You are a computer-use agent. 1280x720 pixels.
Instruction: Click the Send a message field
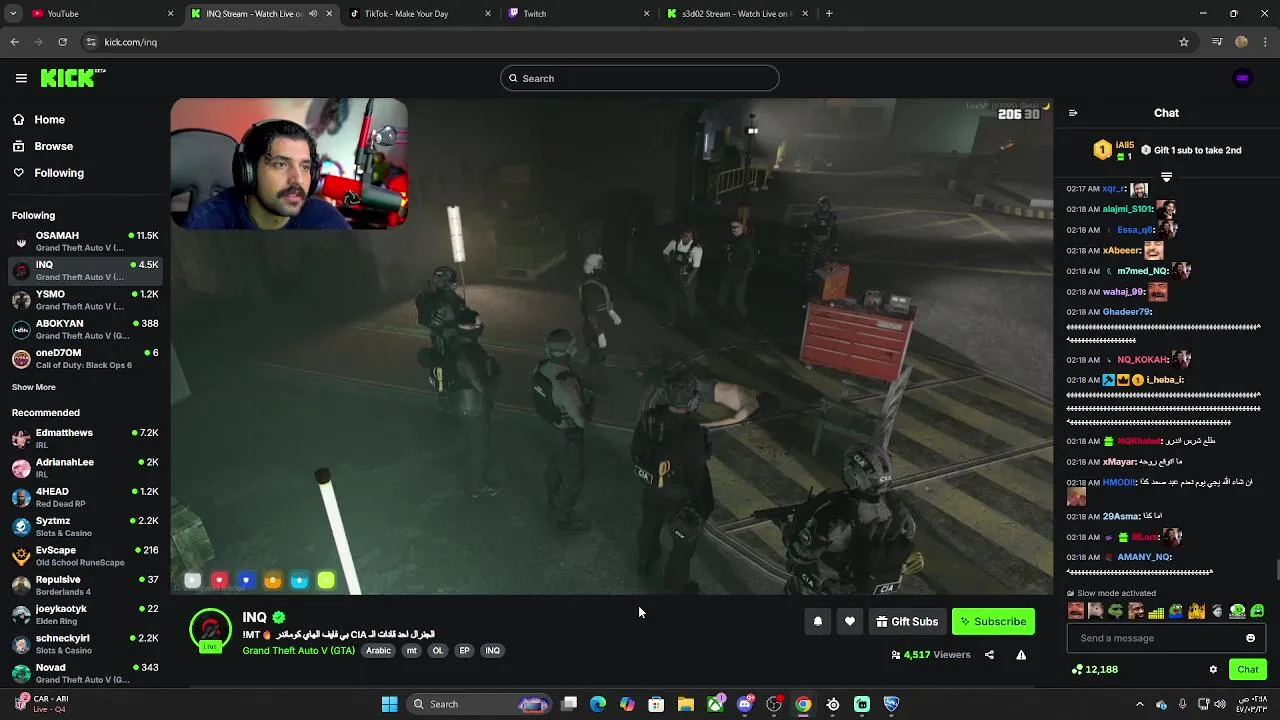tap(1166, 638)
